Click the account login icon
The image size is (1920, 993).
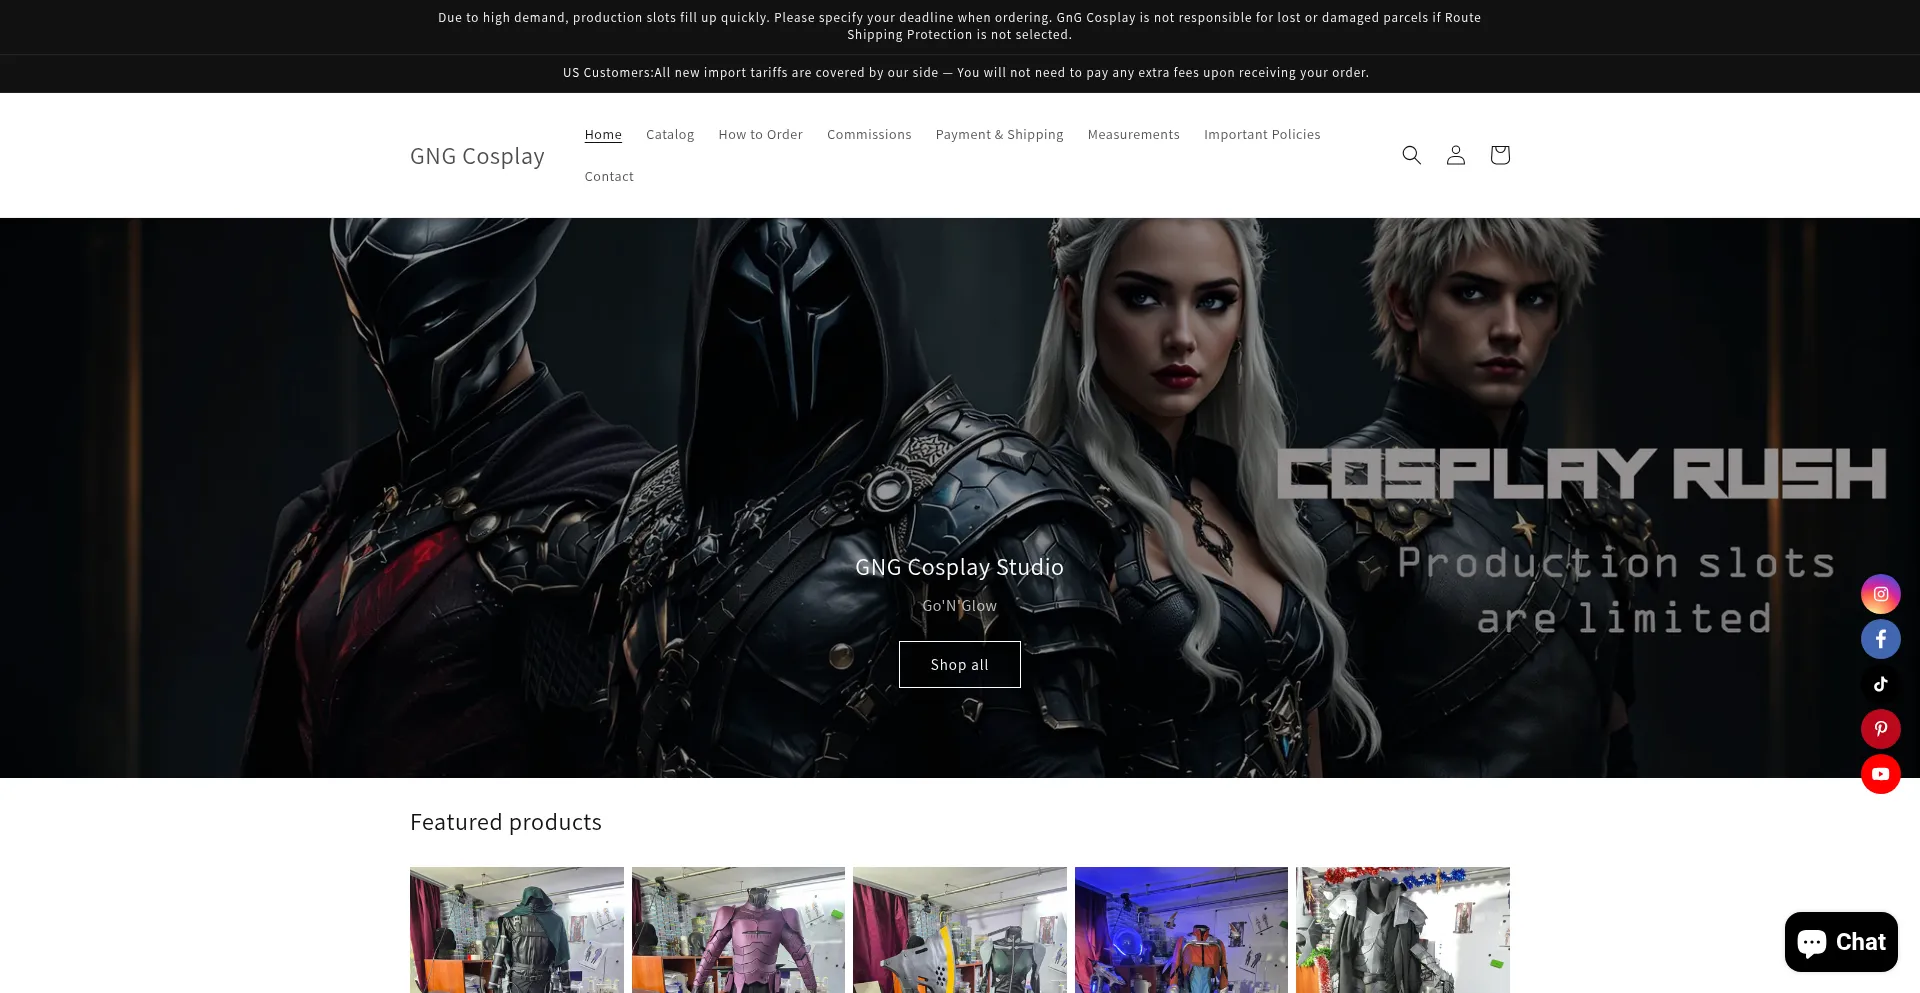[x=1455, y=155]
